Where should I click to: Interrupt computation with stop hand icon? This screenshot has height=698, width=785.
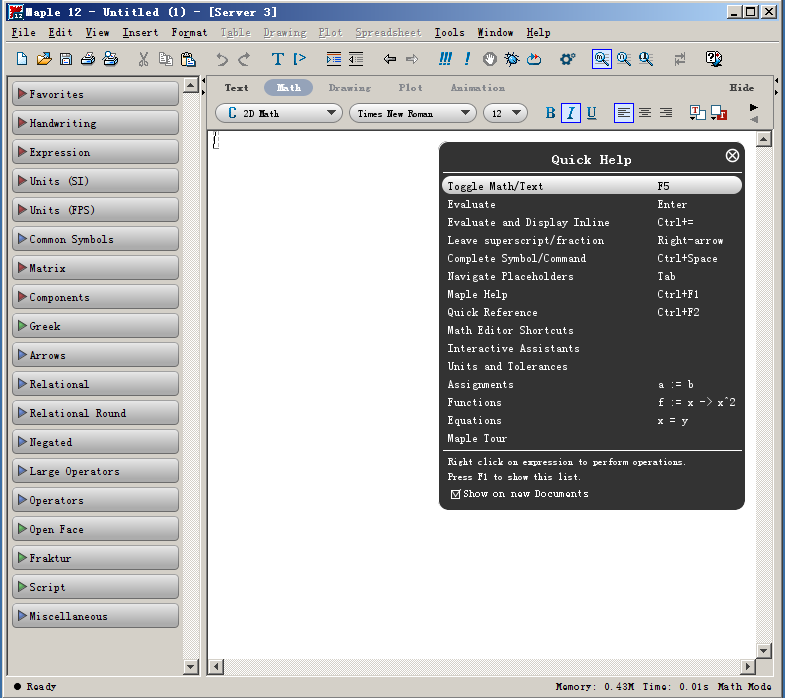490,59
